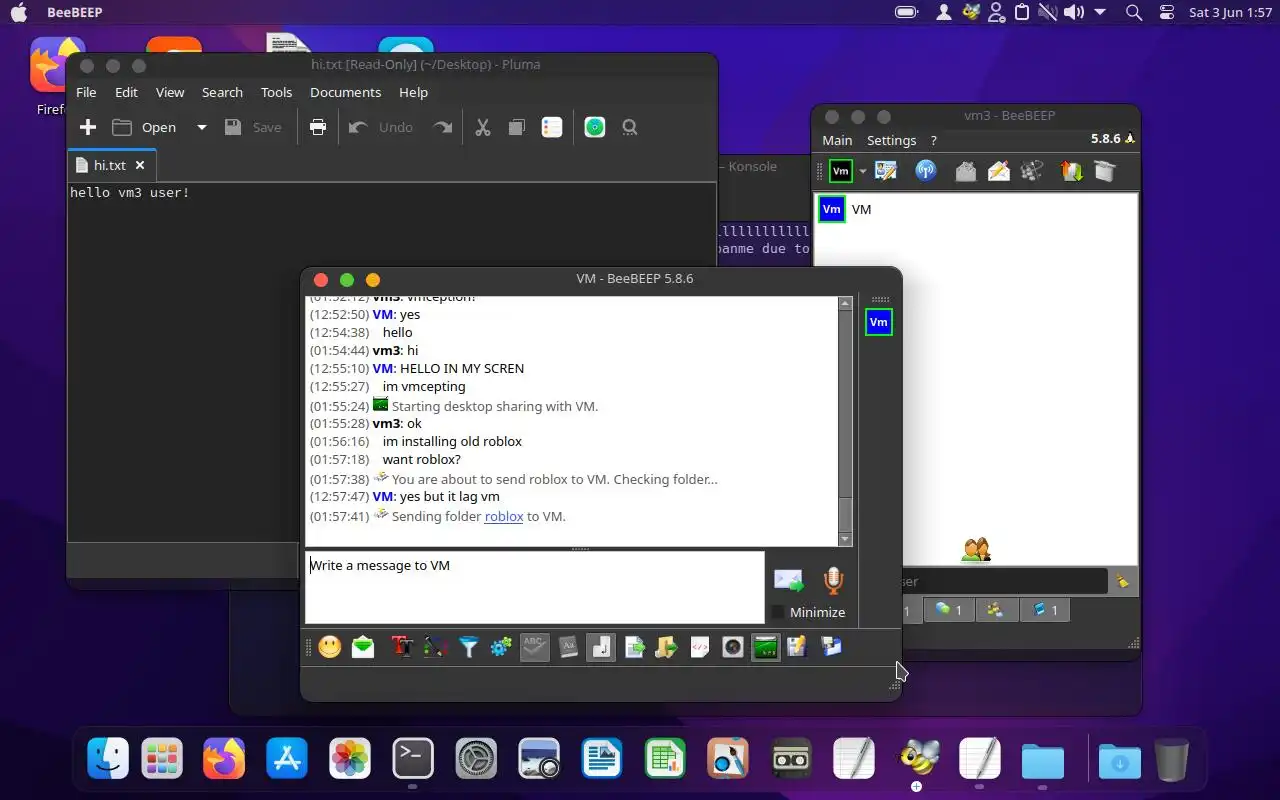
Task: Click the chat scrollbar up arrow
Action: coord(845,303)
